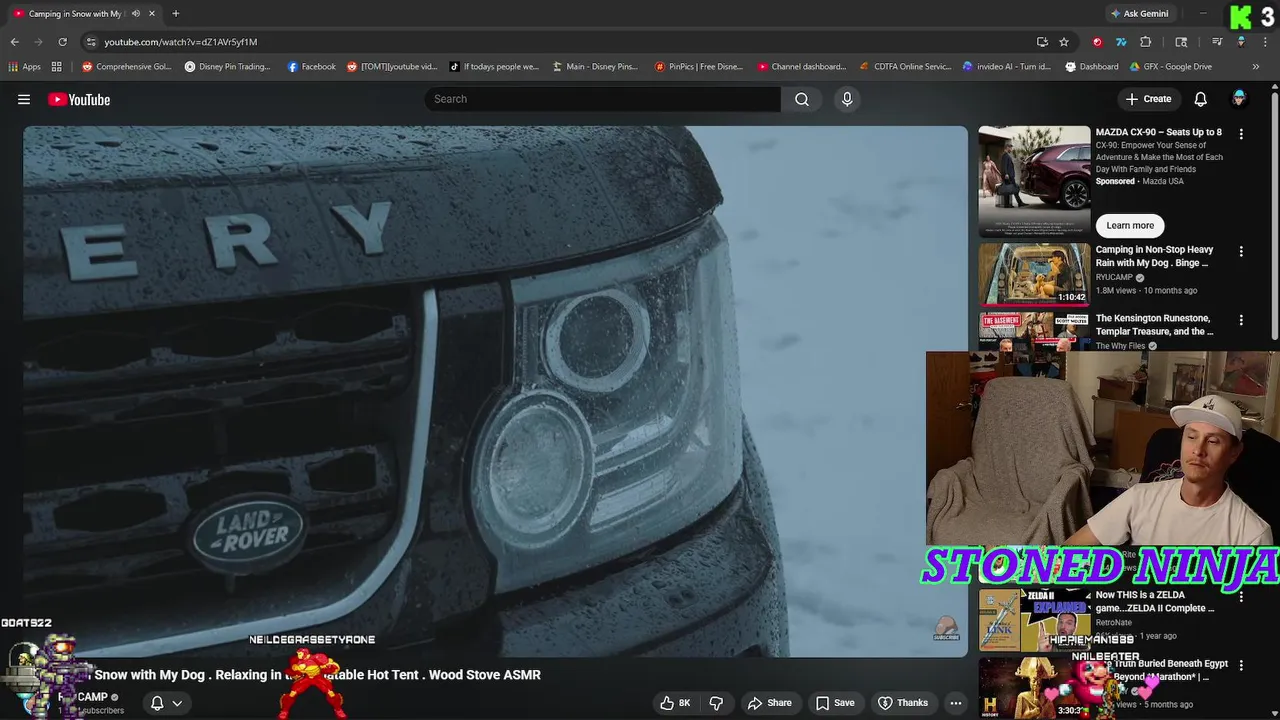Viewport: 1280px width, 720px height.
Task: Open 'Now THIS is a ZELDA game' title
Action: pos(1155,601)
